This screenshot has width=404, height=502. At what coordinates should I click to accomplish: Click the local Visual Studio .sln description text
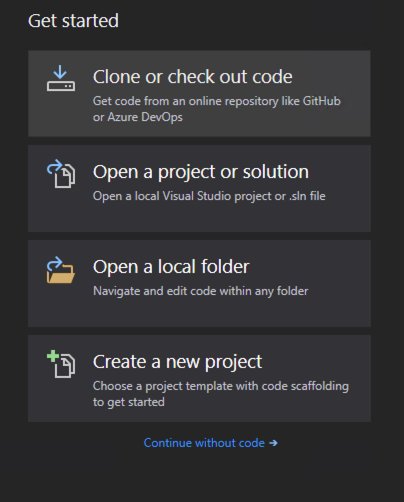tap(209, 196)
